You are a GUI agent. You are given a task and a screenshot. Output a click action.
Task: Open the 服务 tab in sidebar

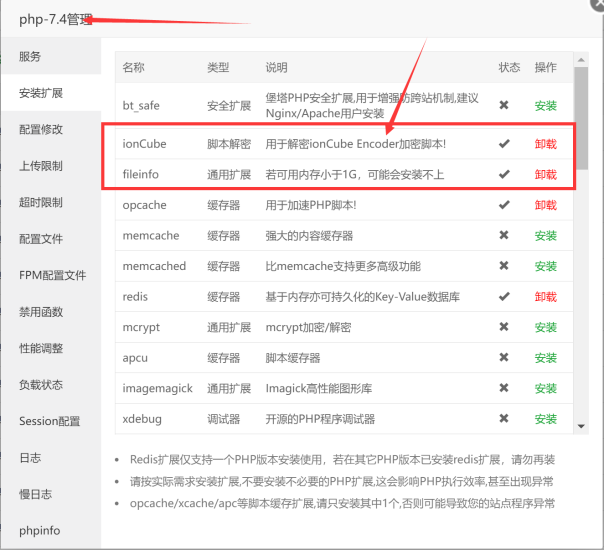tap(31, 57)
